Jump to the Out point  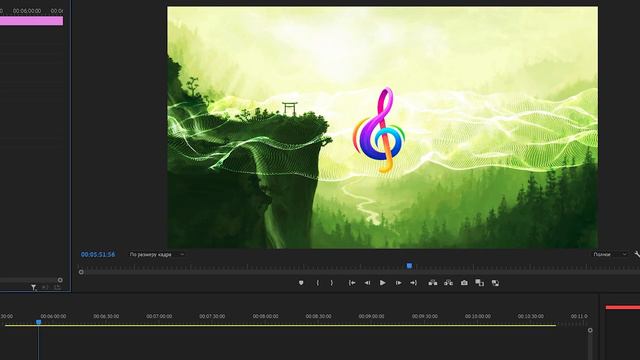pos(413,283)
